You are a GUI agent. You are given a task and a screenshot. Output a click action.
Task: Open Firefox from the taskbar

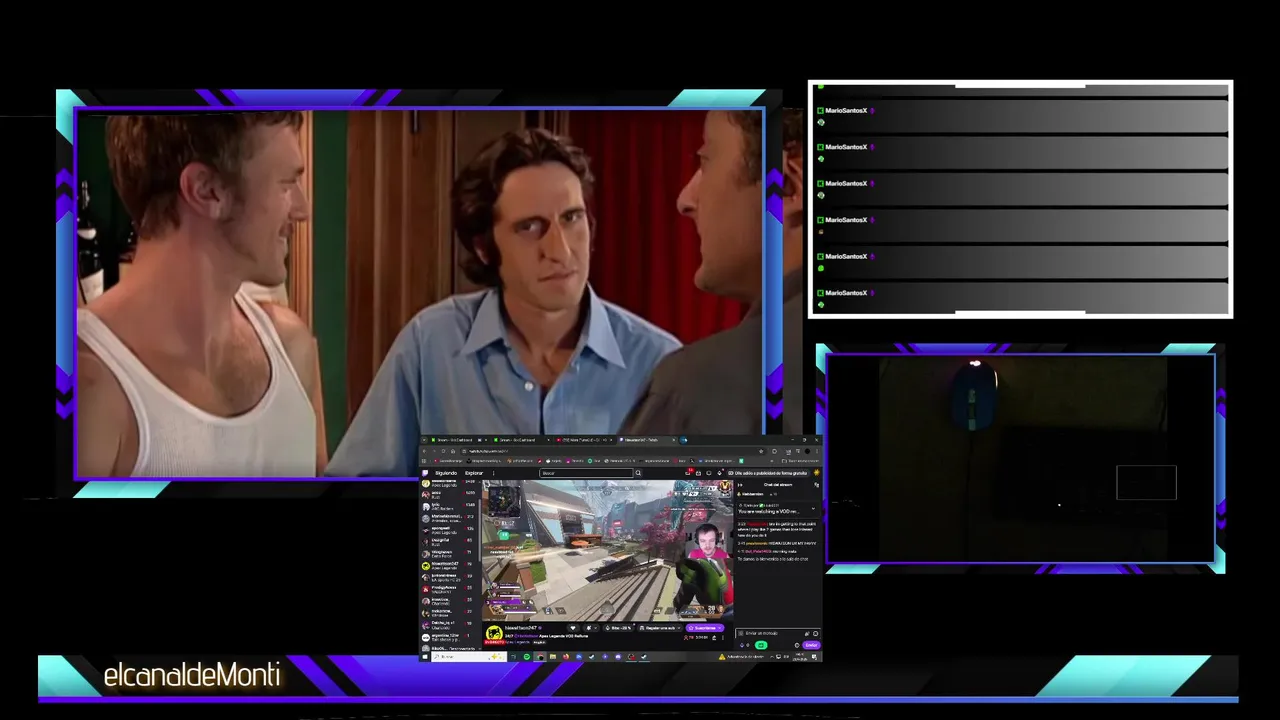(x=566, y=657)
